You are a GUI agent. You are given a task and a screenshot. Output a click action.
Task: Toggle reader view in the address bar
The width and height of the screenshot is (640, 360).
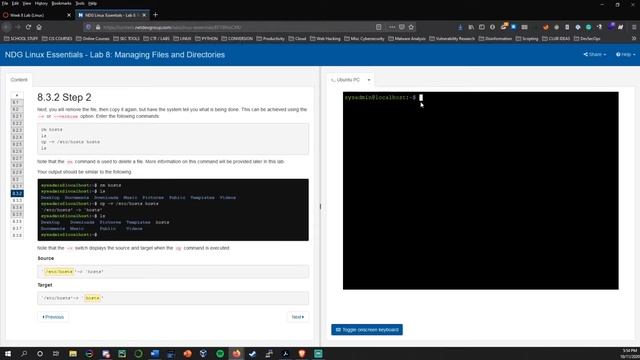tap(379, 27)
